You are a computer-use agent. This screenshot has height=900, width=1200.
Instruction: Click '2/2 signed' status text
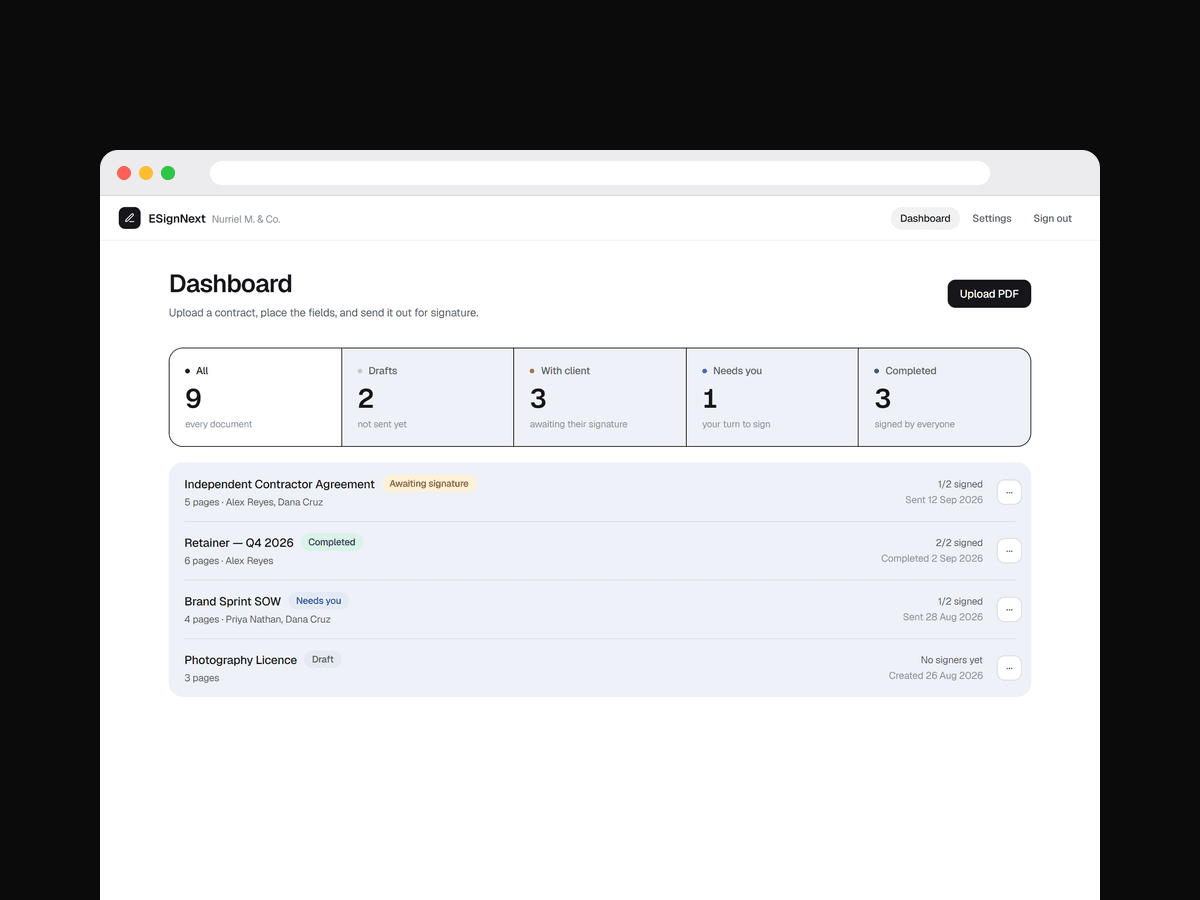click(960, 543)
